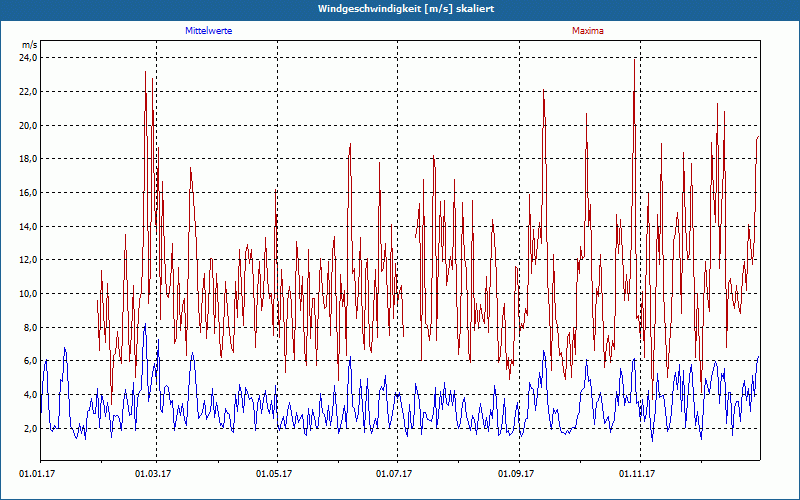Click the Mittelwerte legend label

click(x=208, y=31)
